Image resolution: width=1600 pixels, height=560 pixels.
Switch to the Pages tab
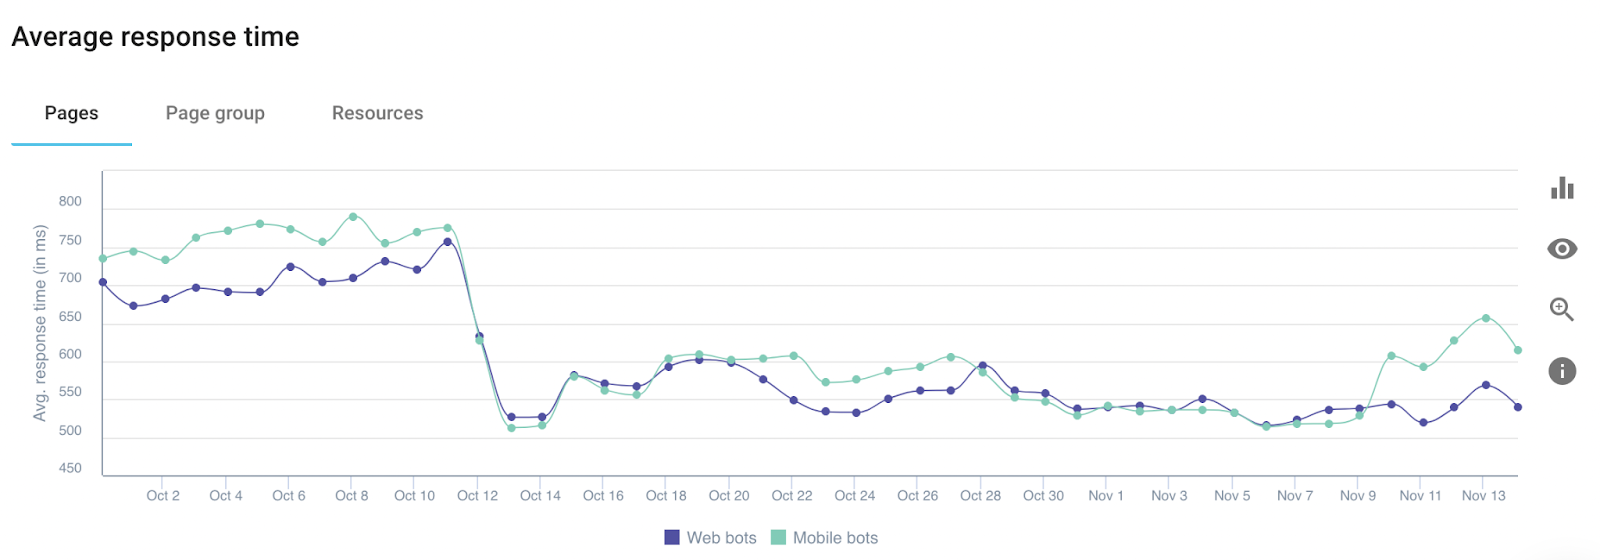tap(72, 113)
